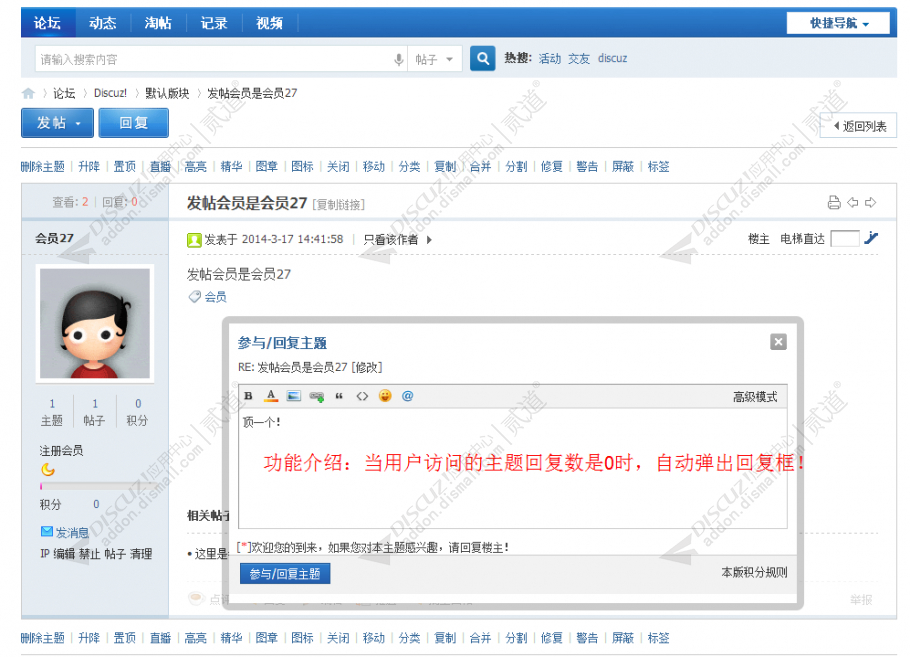Toggle bold formatting in the reply editor
Image resolution: width=910 pixels, height=657 pixels.
click(247, 395)
